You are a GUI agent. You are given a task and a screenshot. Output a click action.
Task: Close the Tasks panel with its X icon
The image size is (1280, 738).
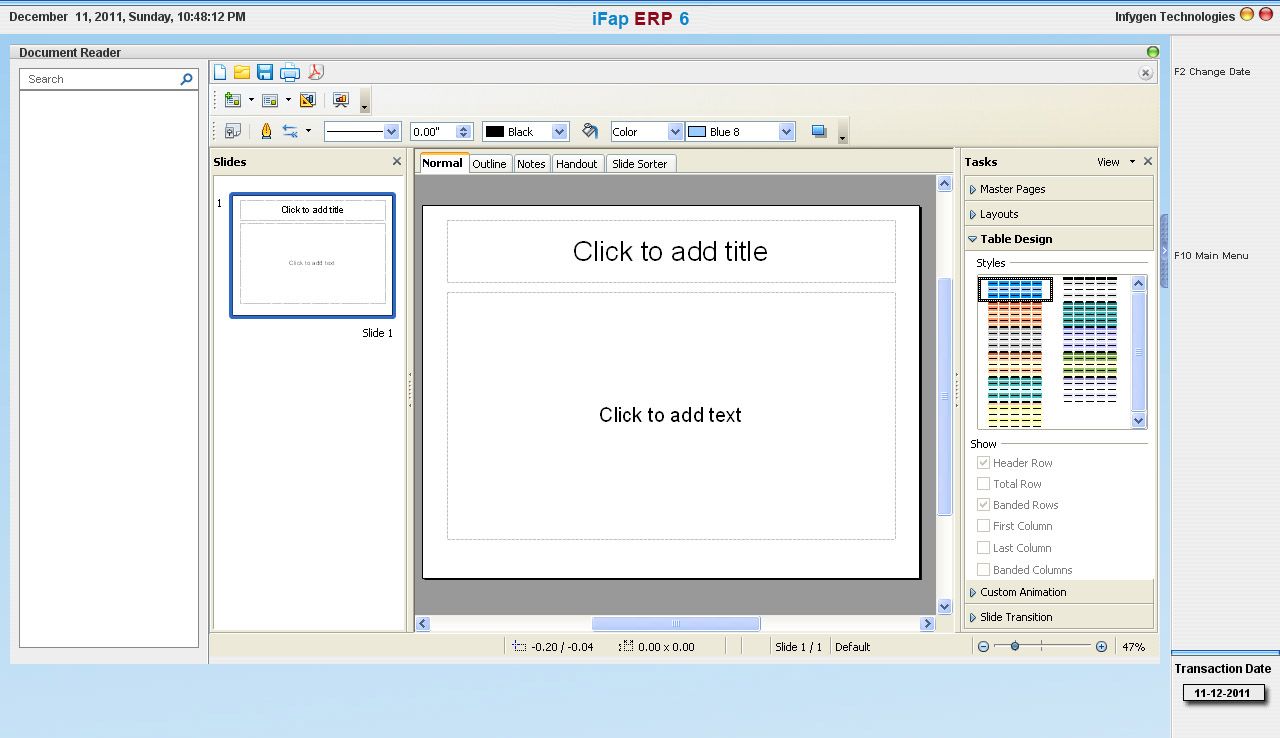(1148, 161)
